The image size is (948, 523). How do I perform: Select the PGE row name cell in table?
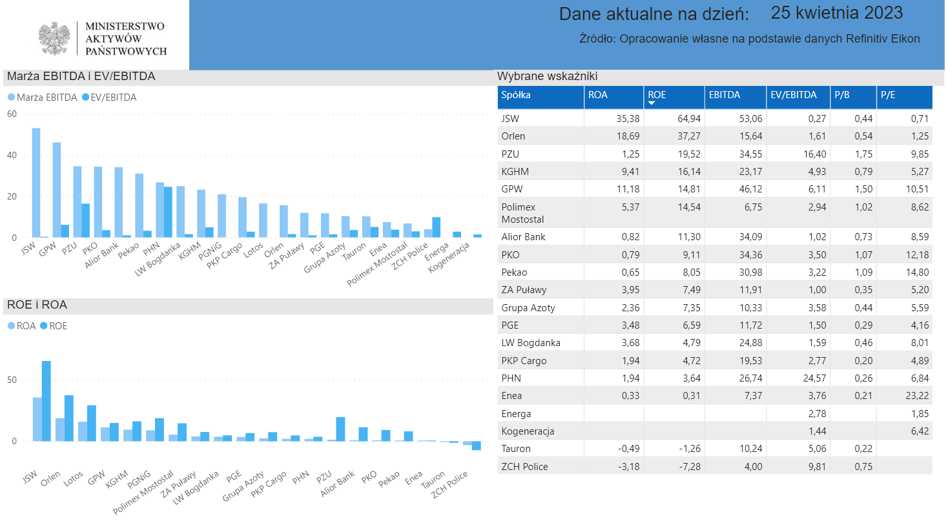[x=541, y=325]
